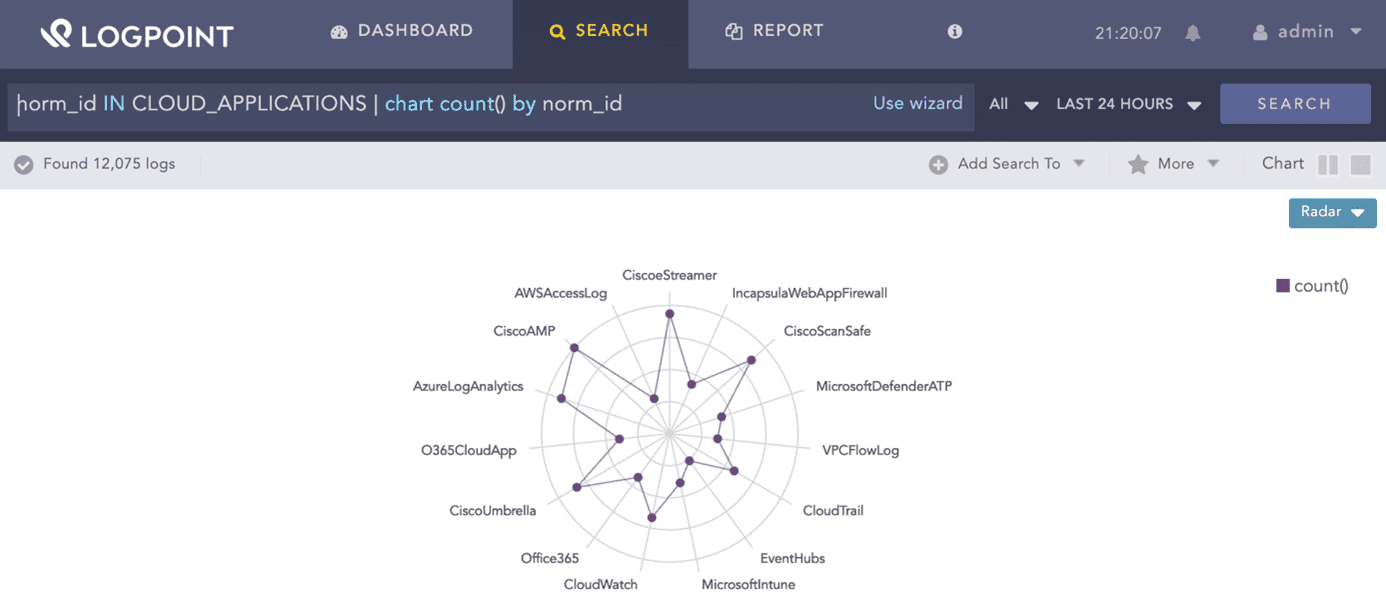
Task: Click the CiscoeStreamer data point on radar
Action: click(x=670, y=314)
